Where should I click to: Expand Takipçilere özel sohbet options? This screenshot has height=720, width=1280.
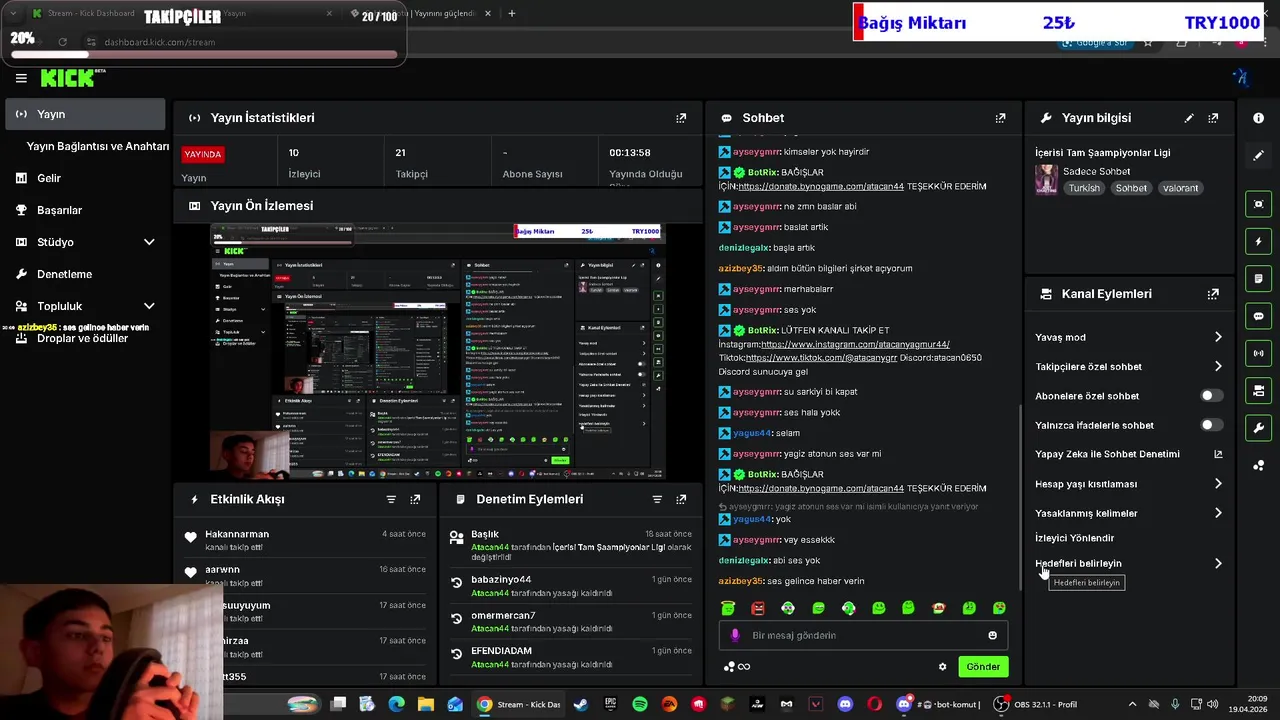coord(1218,366)
